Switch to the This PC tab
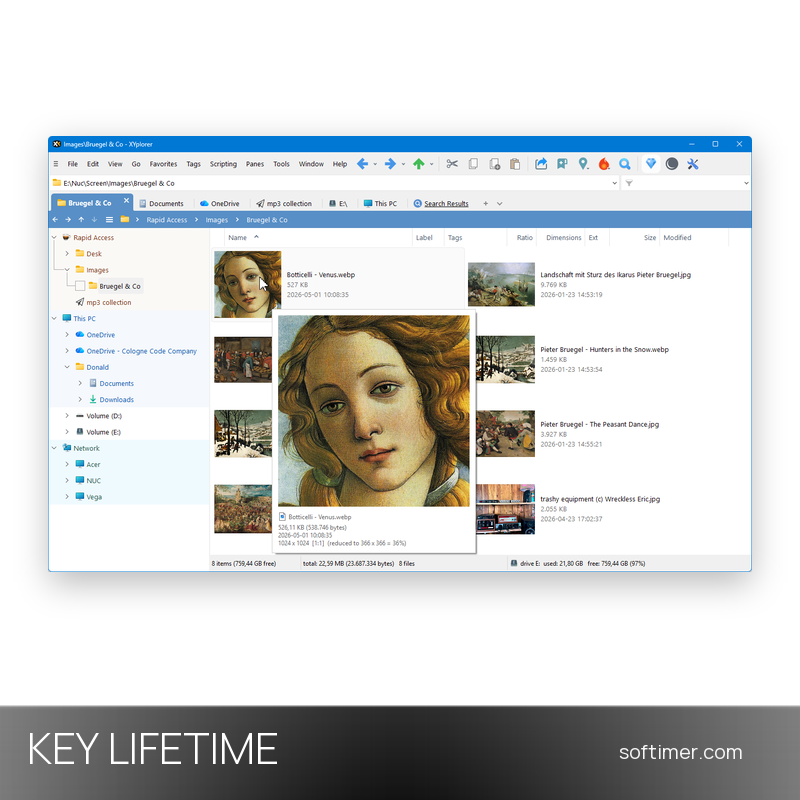This screenshot has height=800, width=800. tap(381, 203)
